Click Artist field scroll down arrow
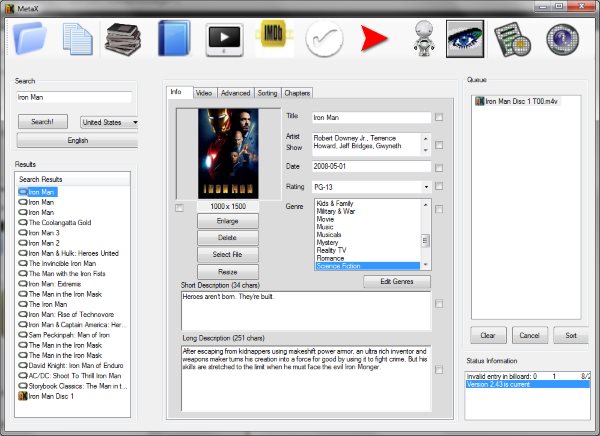Image resolution: width=600 pixels, height=436 pixels. 426,150
